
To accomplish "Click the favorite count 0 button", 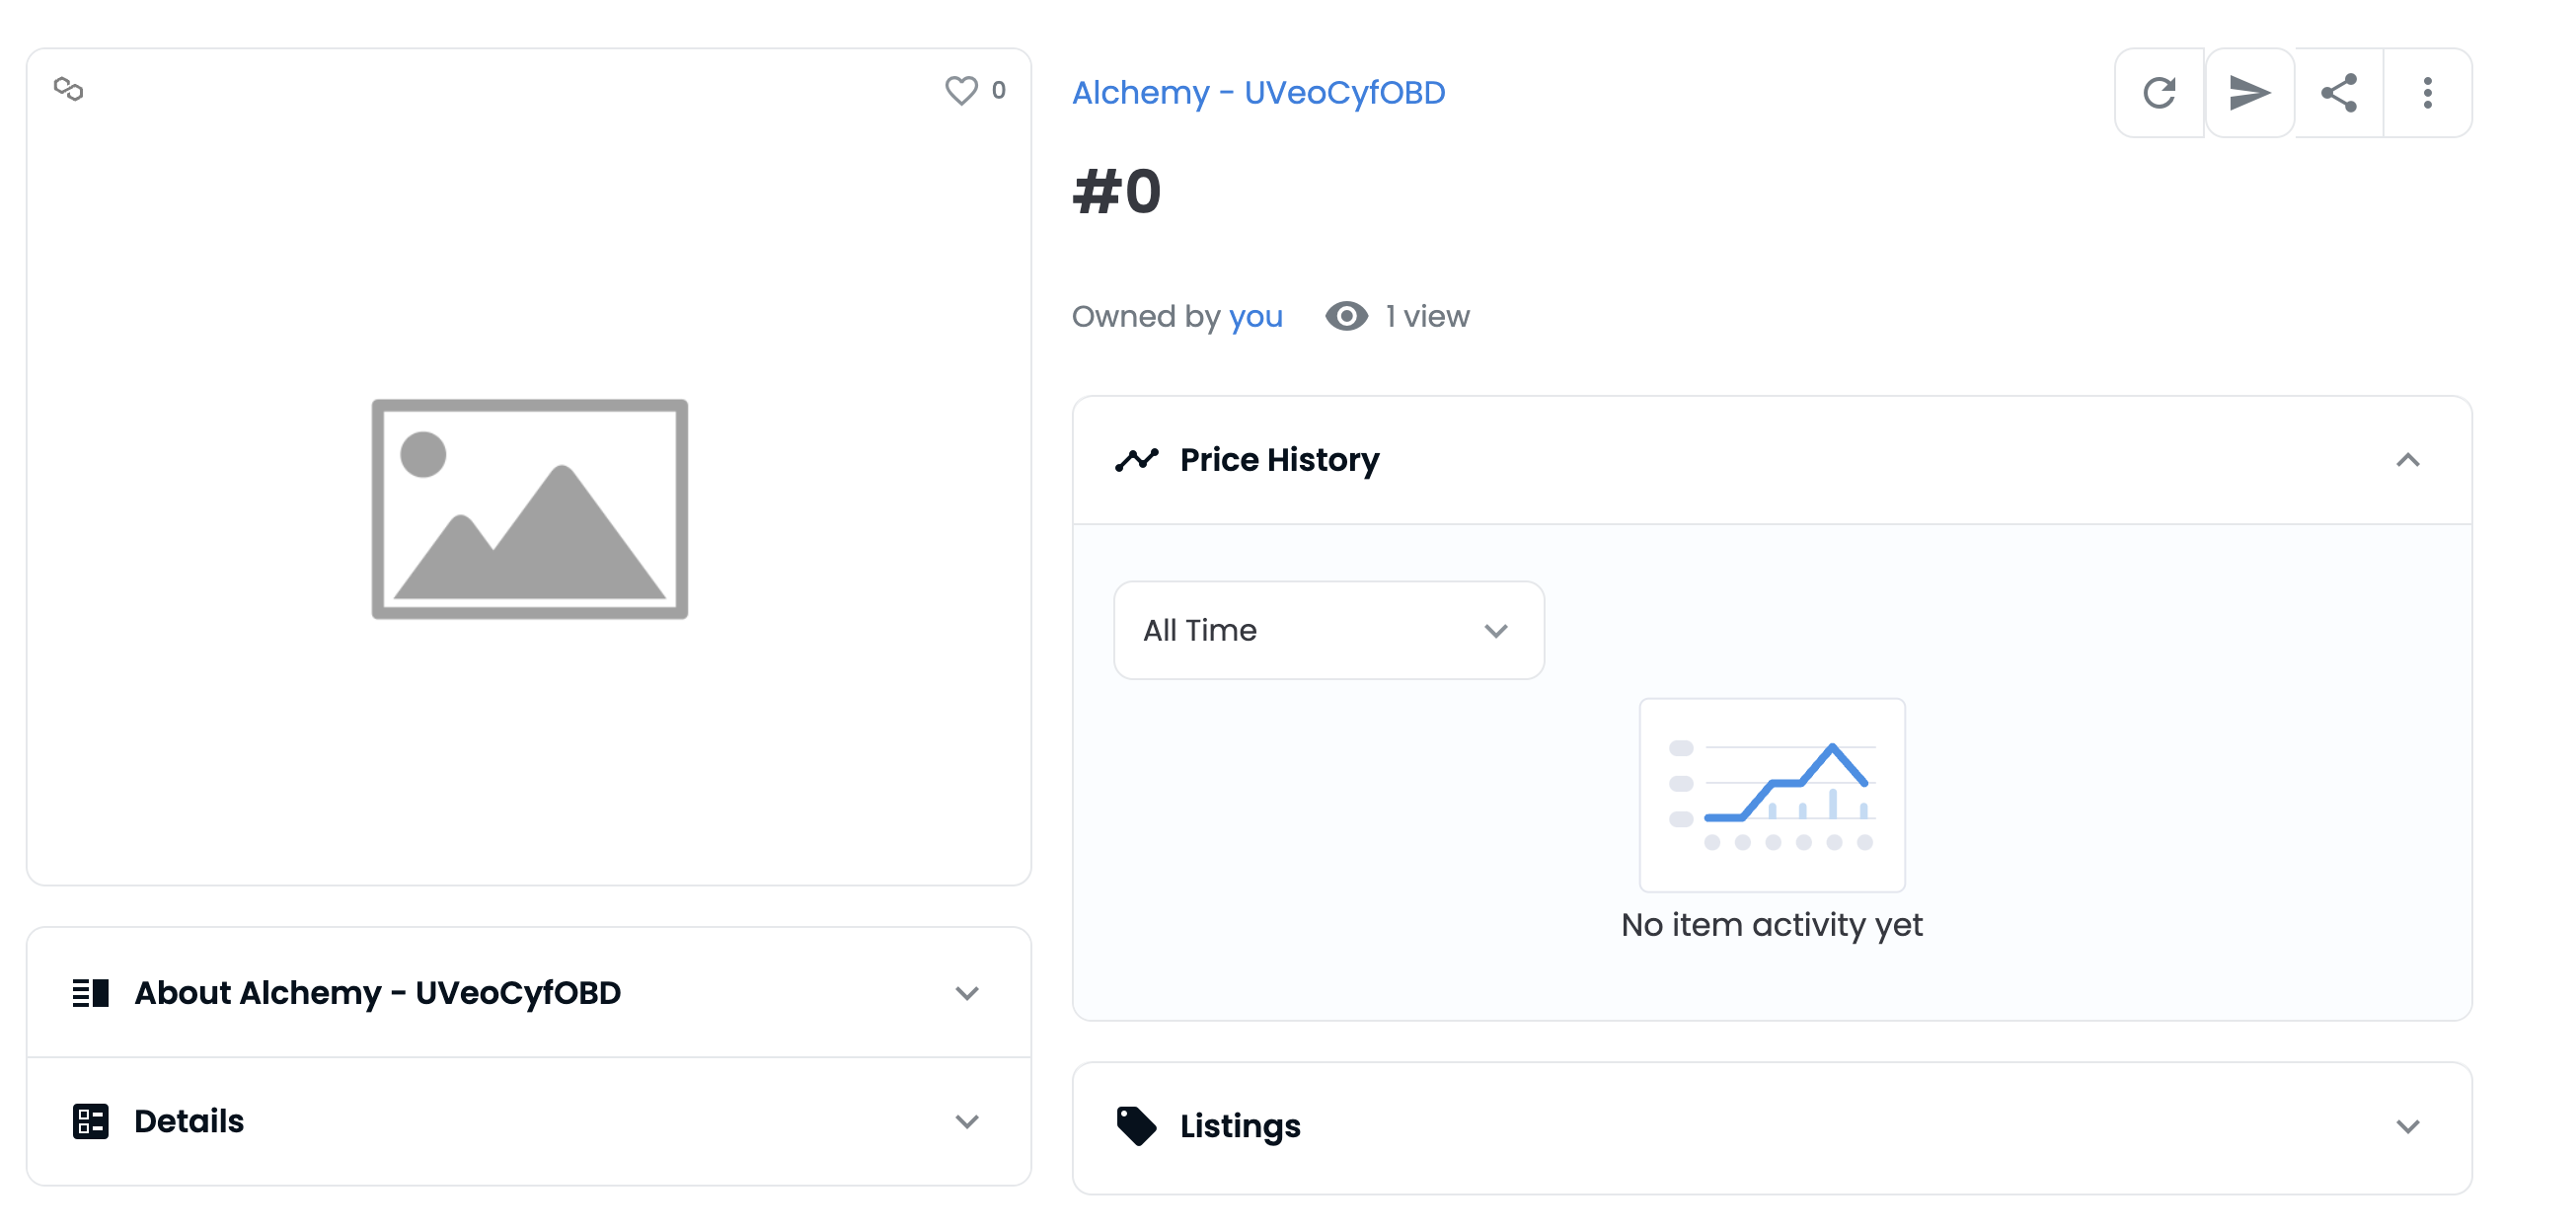I will coord(977,91).
